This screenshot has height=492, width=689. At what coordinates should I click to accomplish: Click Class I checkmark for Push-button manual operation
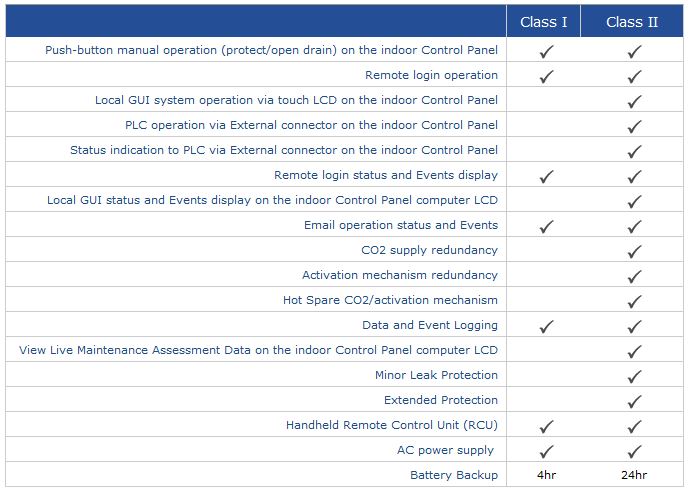[546, 51]
